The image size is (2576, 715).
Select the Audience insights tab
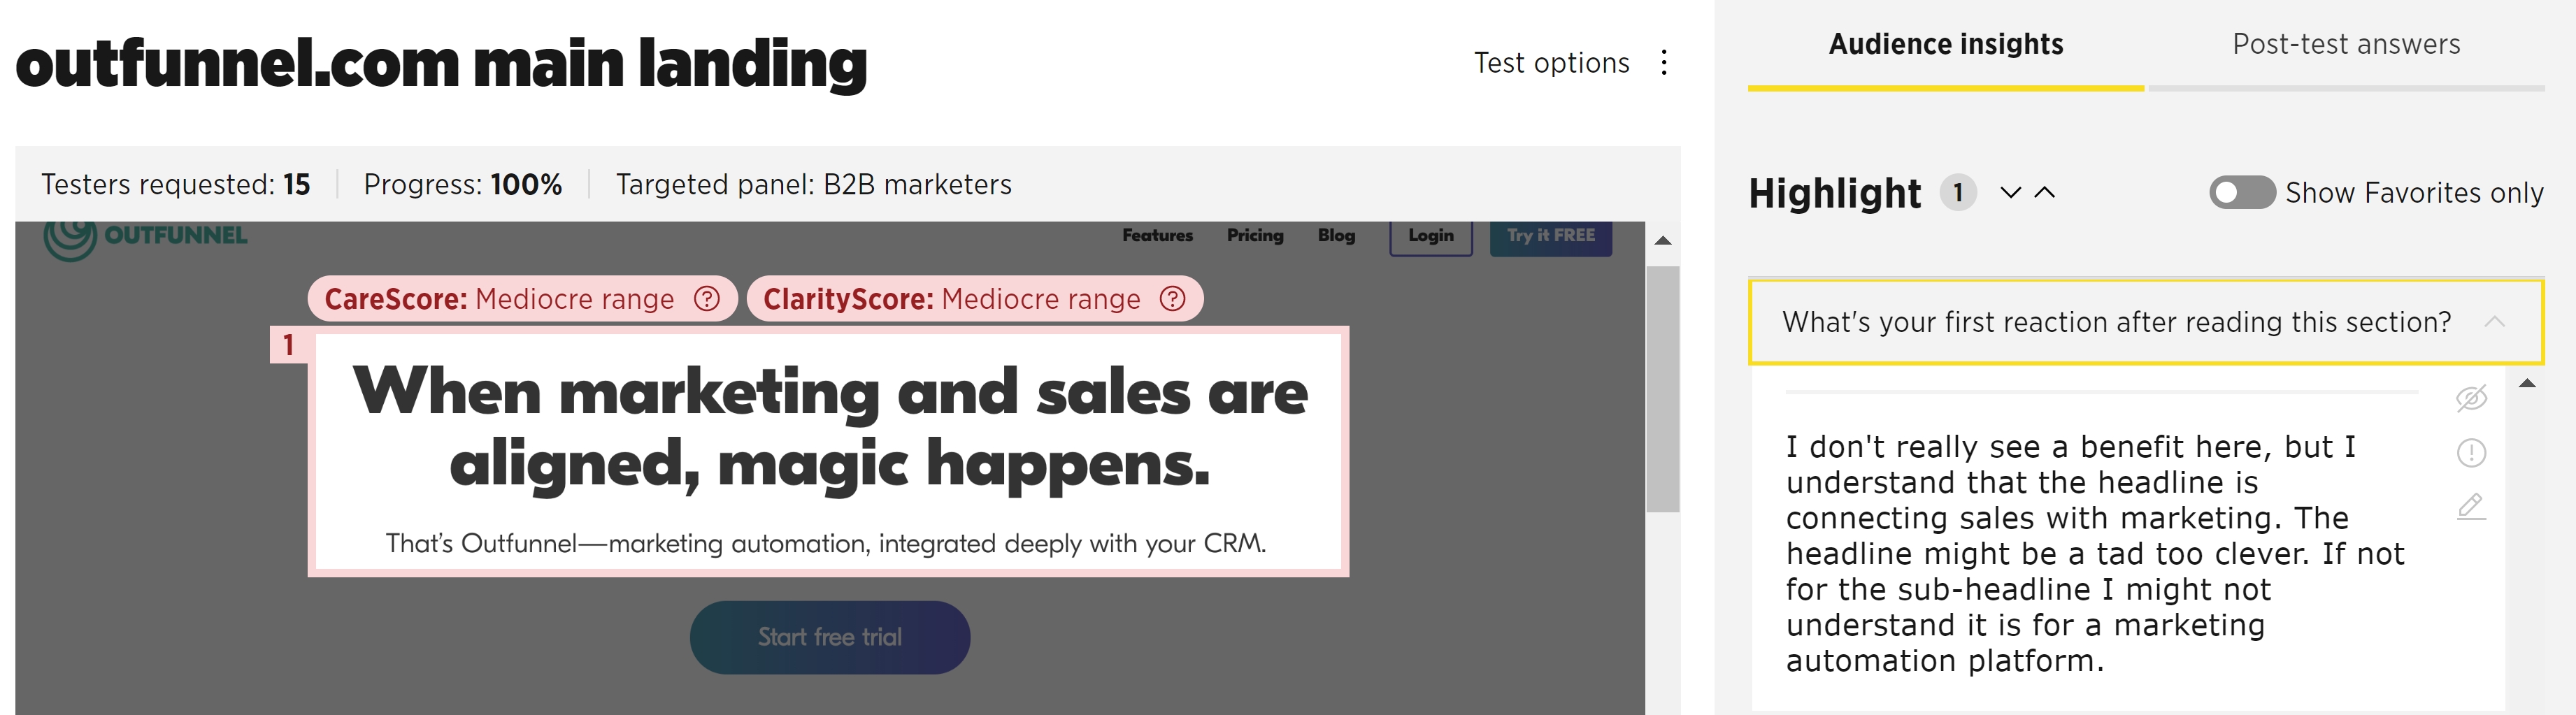(1946, 45)
